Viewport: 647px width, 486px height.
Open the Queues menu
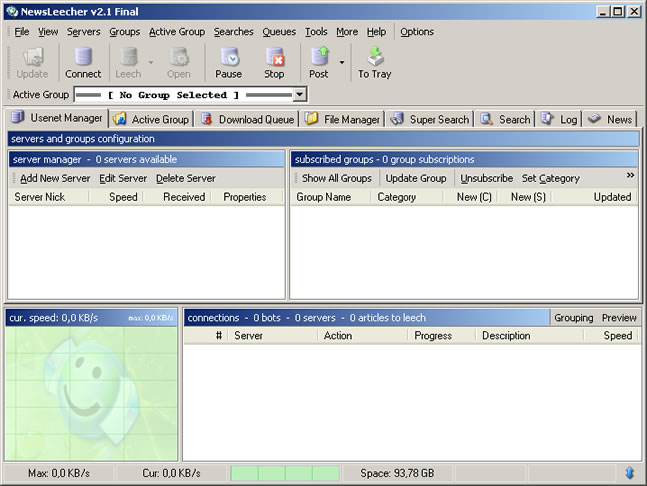point(279,32)
